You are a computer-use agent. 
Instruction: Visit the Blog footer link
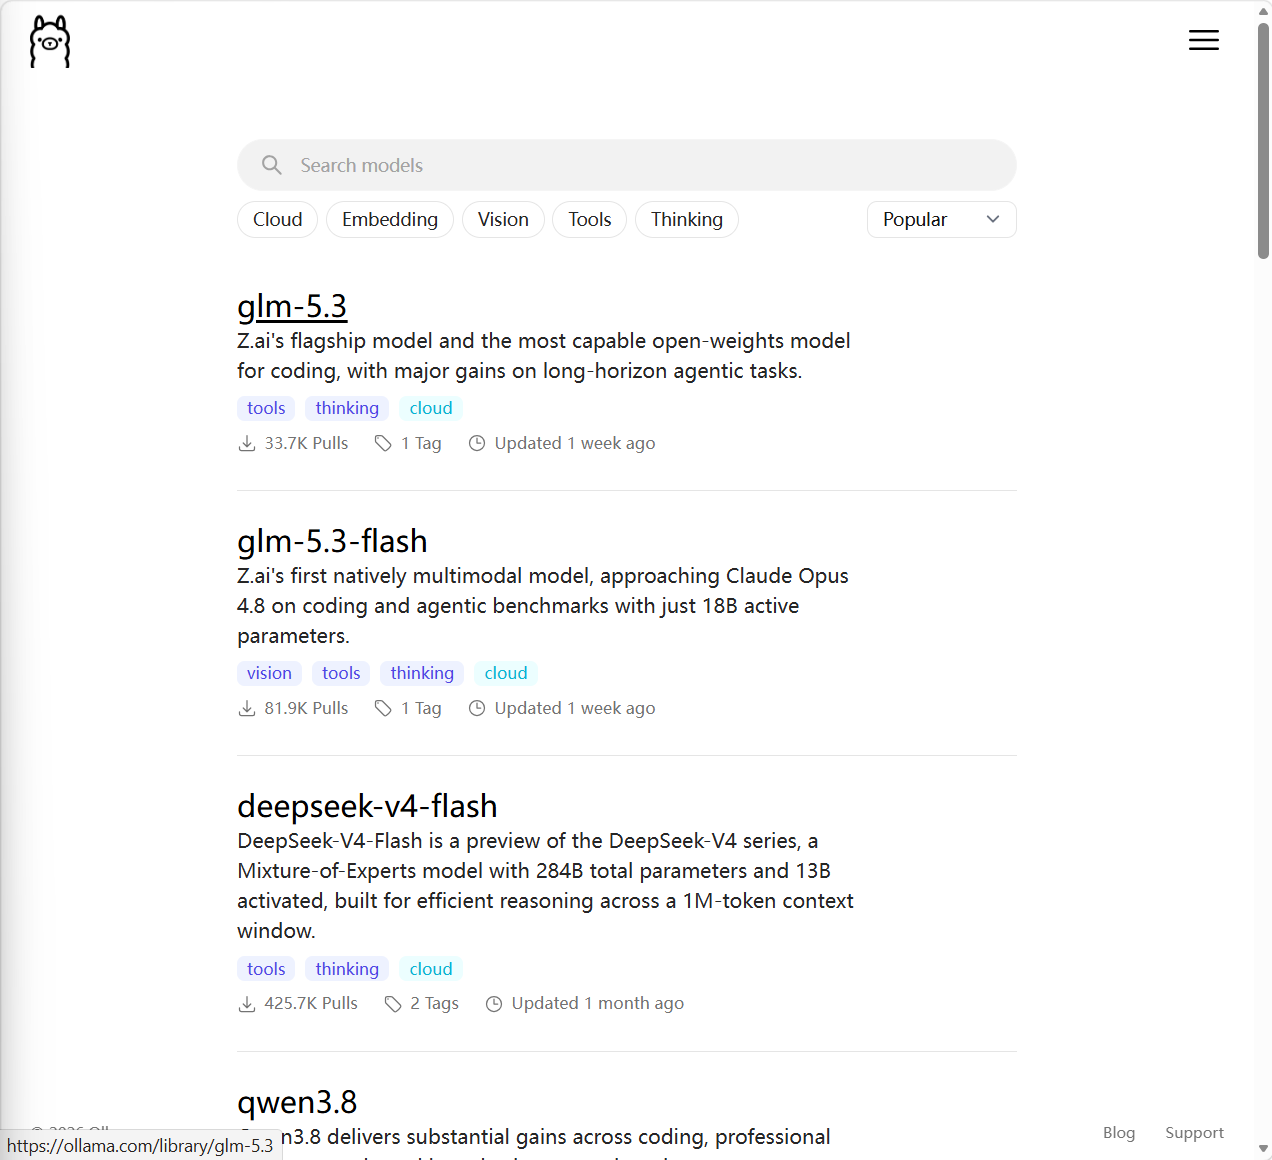[x=1119, y=1133]
